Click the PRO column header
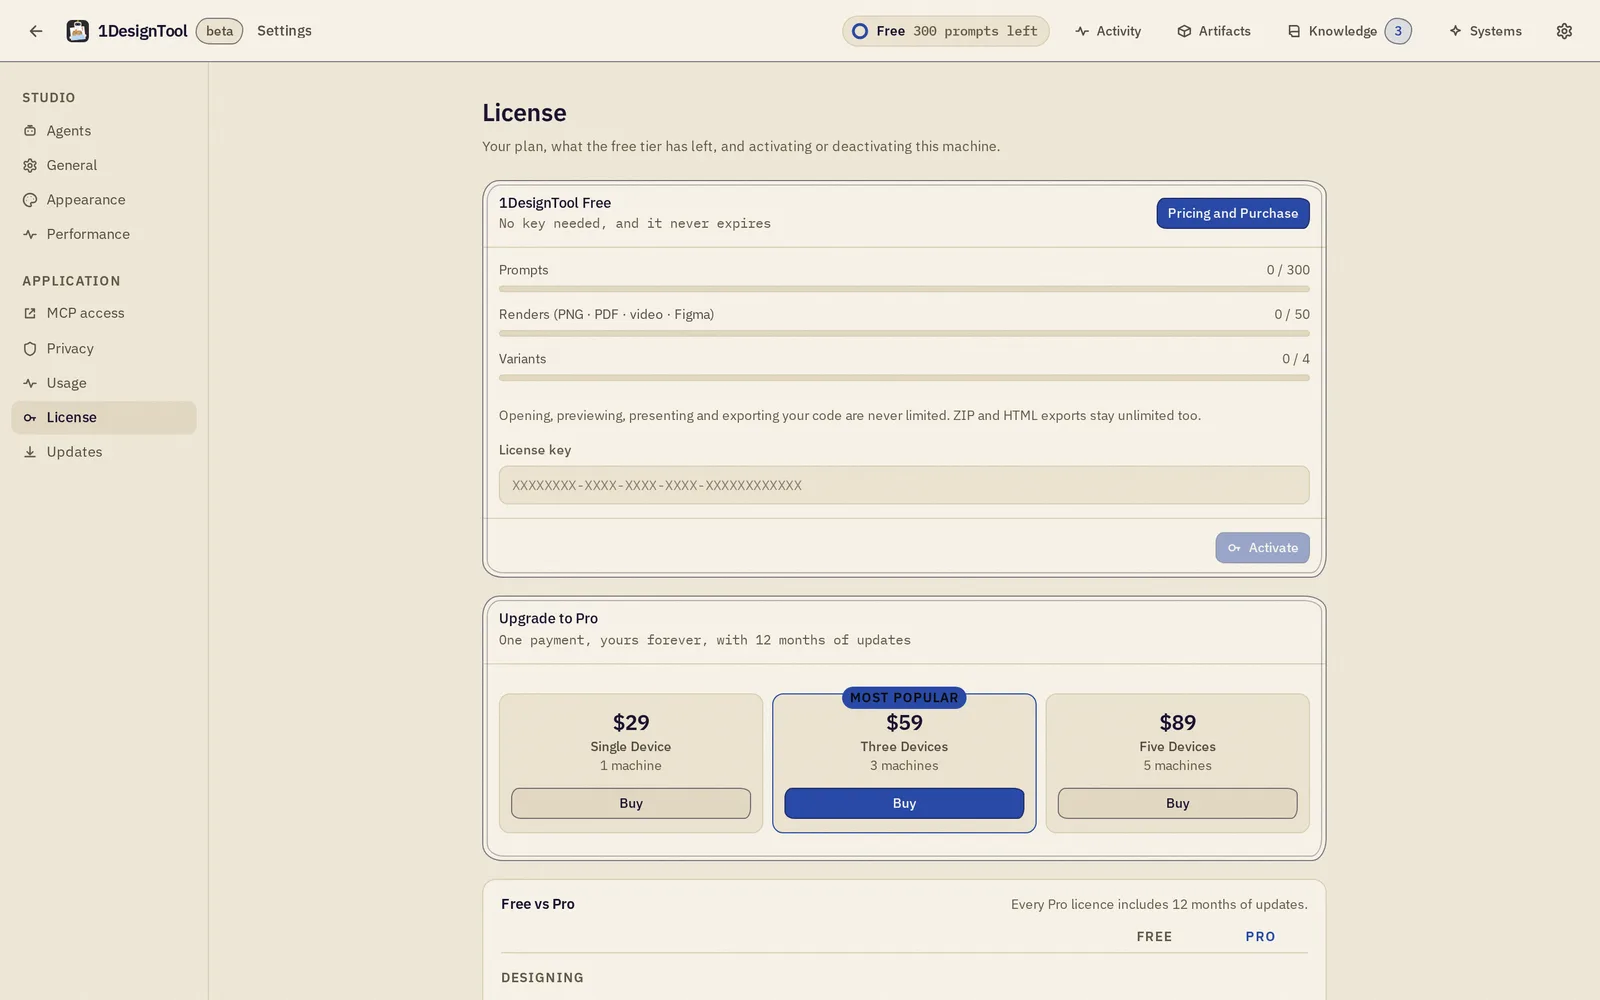1600x1000 pixels. click(x=1260, y=937)
